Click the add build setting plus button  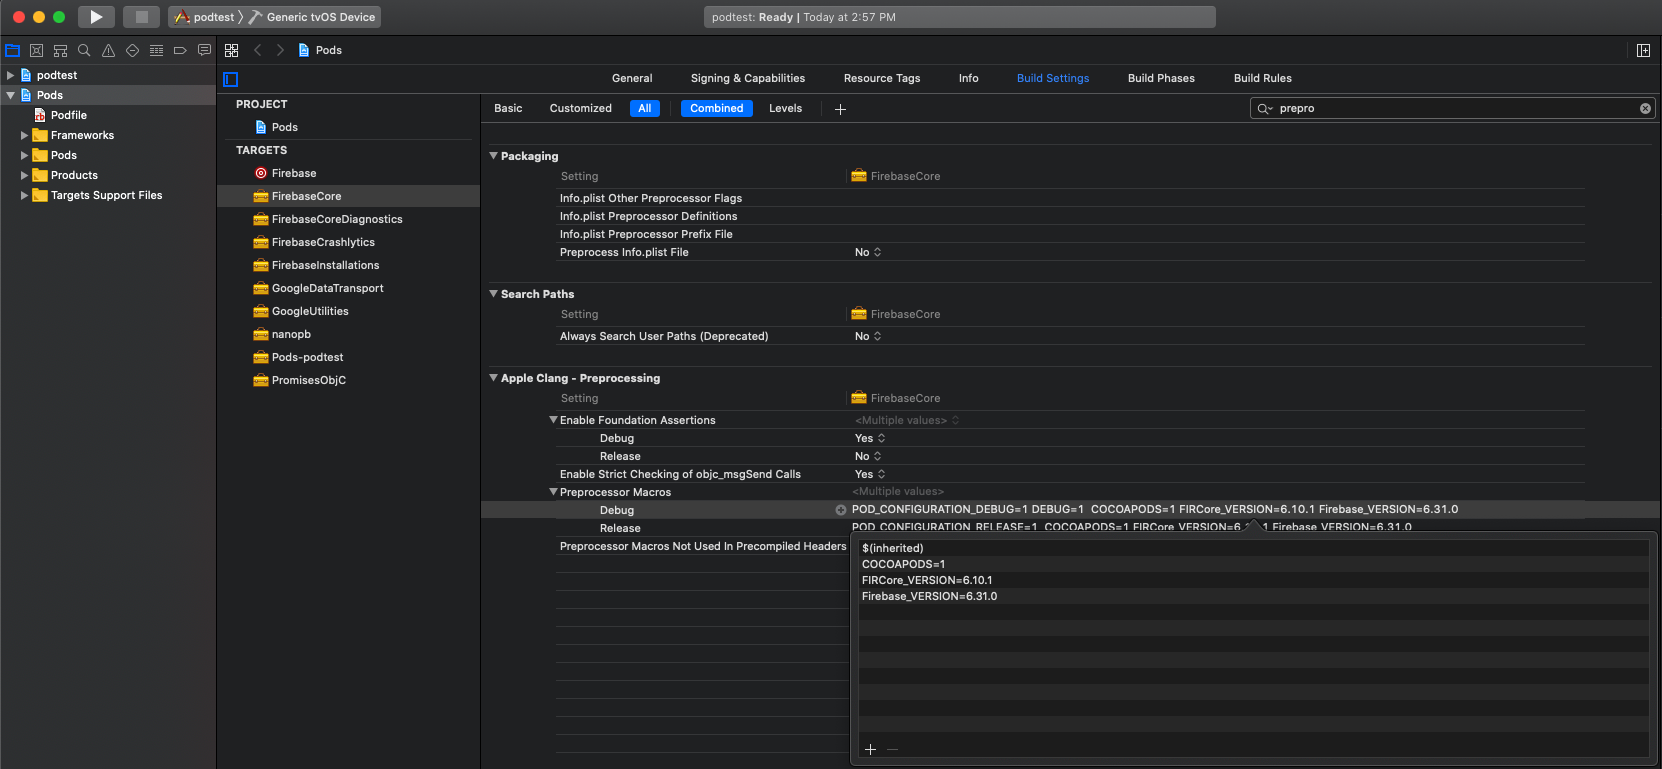pos(840,109)
